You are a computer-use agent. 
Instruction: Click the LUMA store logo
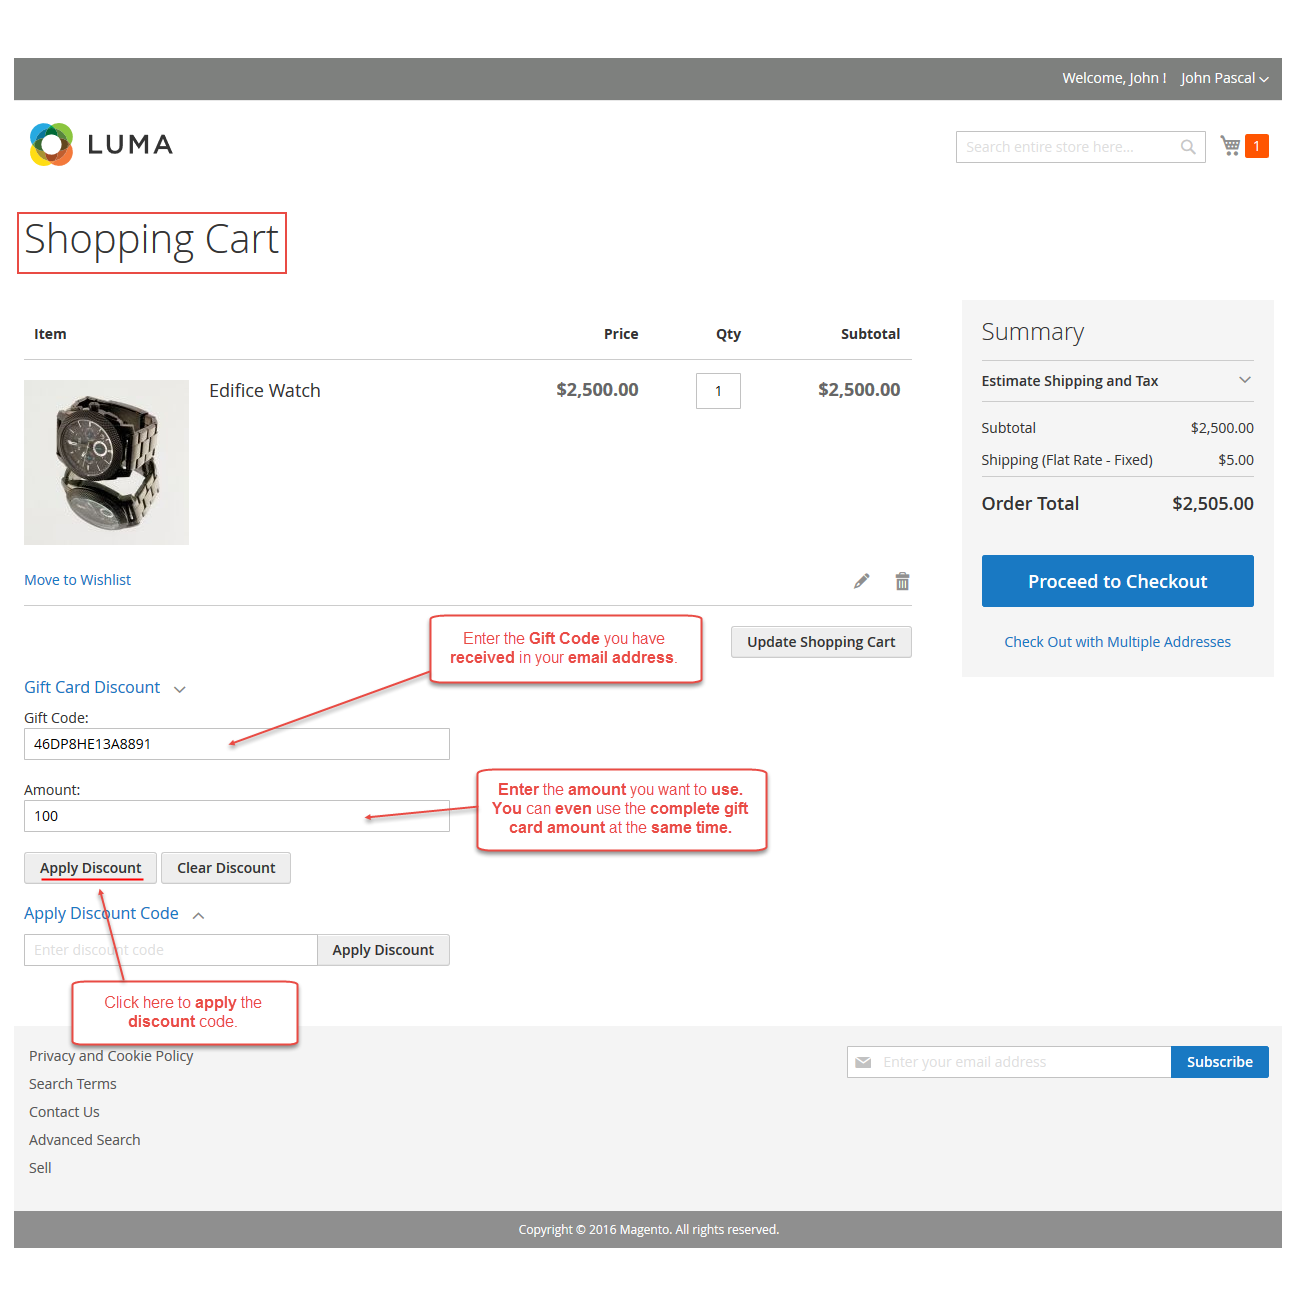[x=101, y=145]
